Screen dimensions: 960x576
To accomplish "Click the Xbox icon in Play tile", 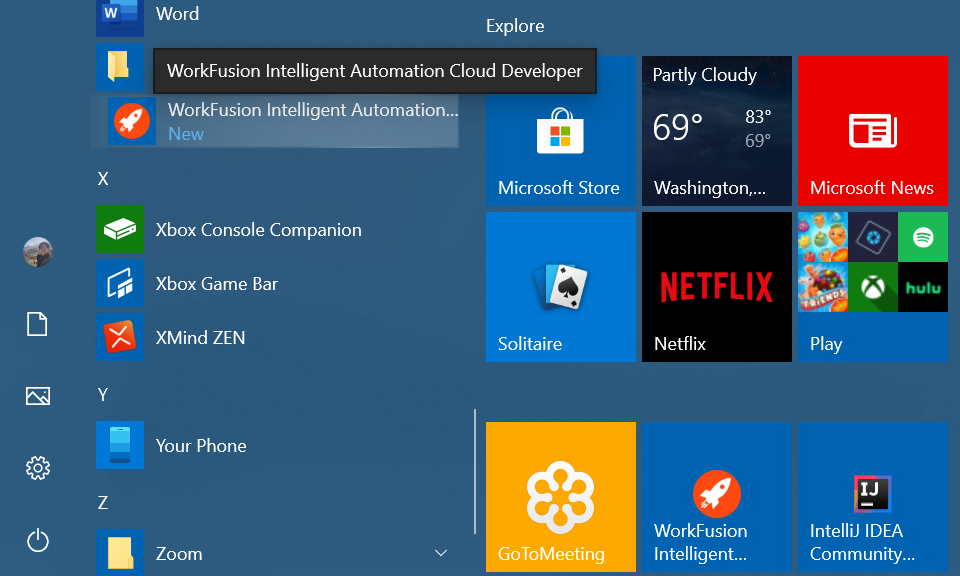I will coord(873,287).
